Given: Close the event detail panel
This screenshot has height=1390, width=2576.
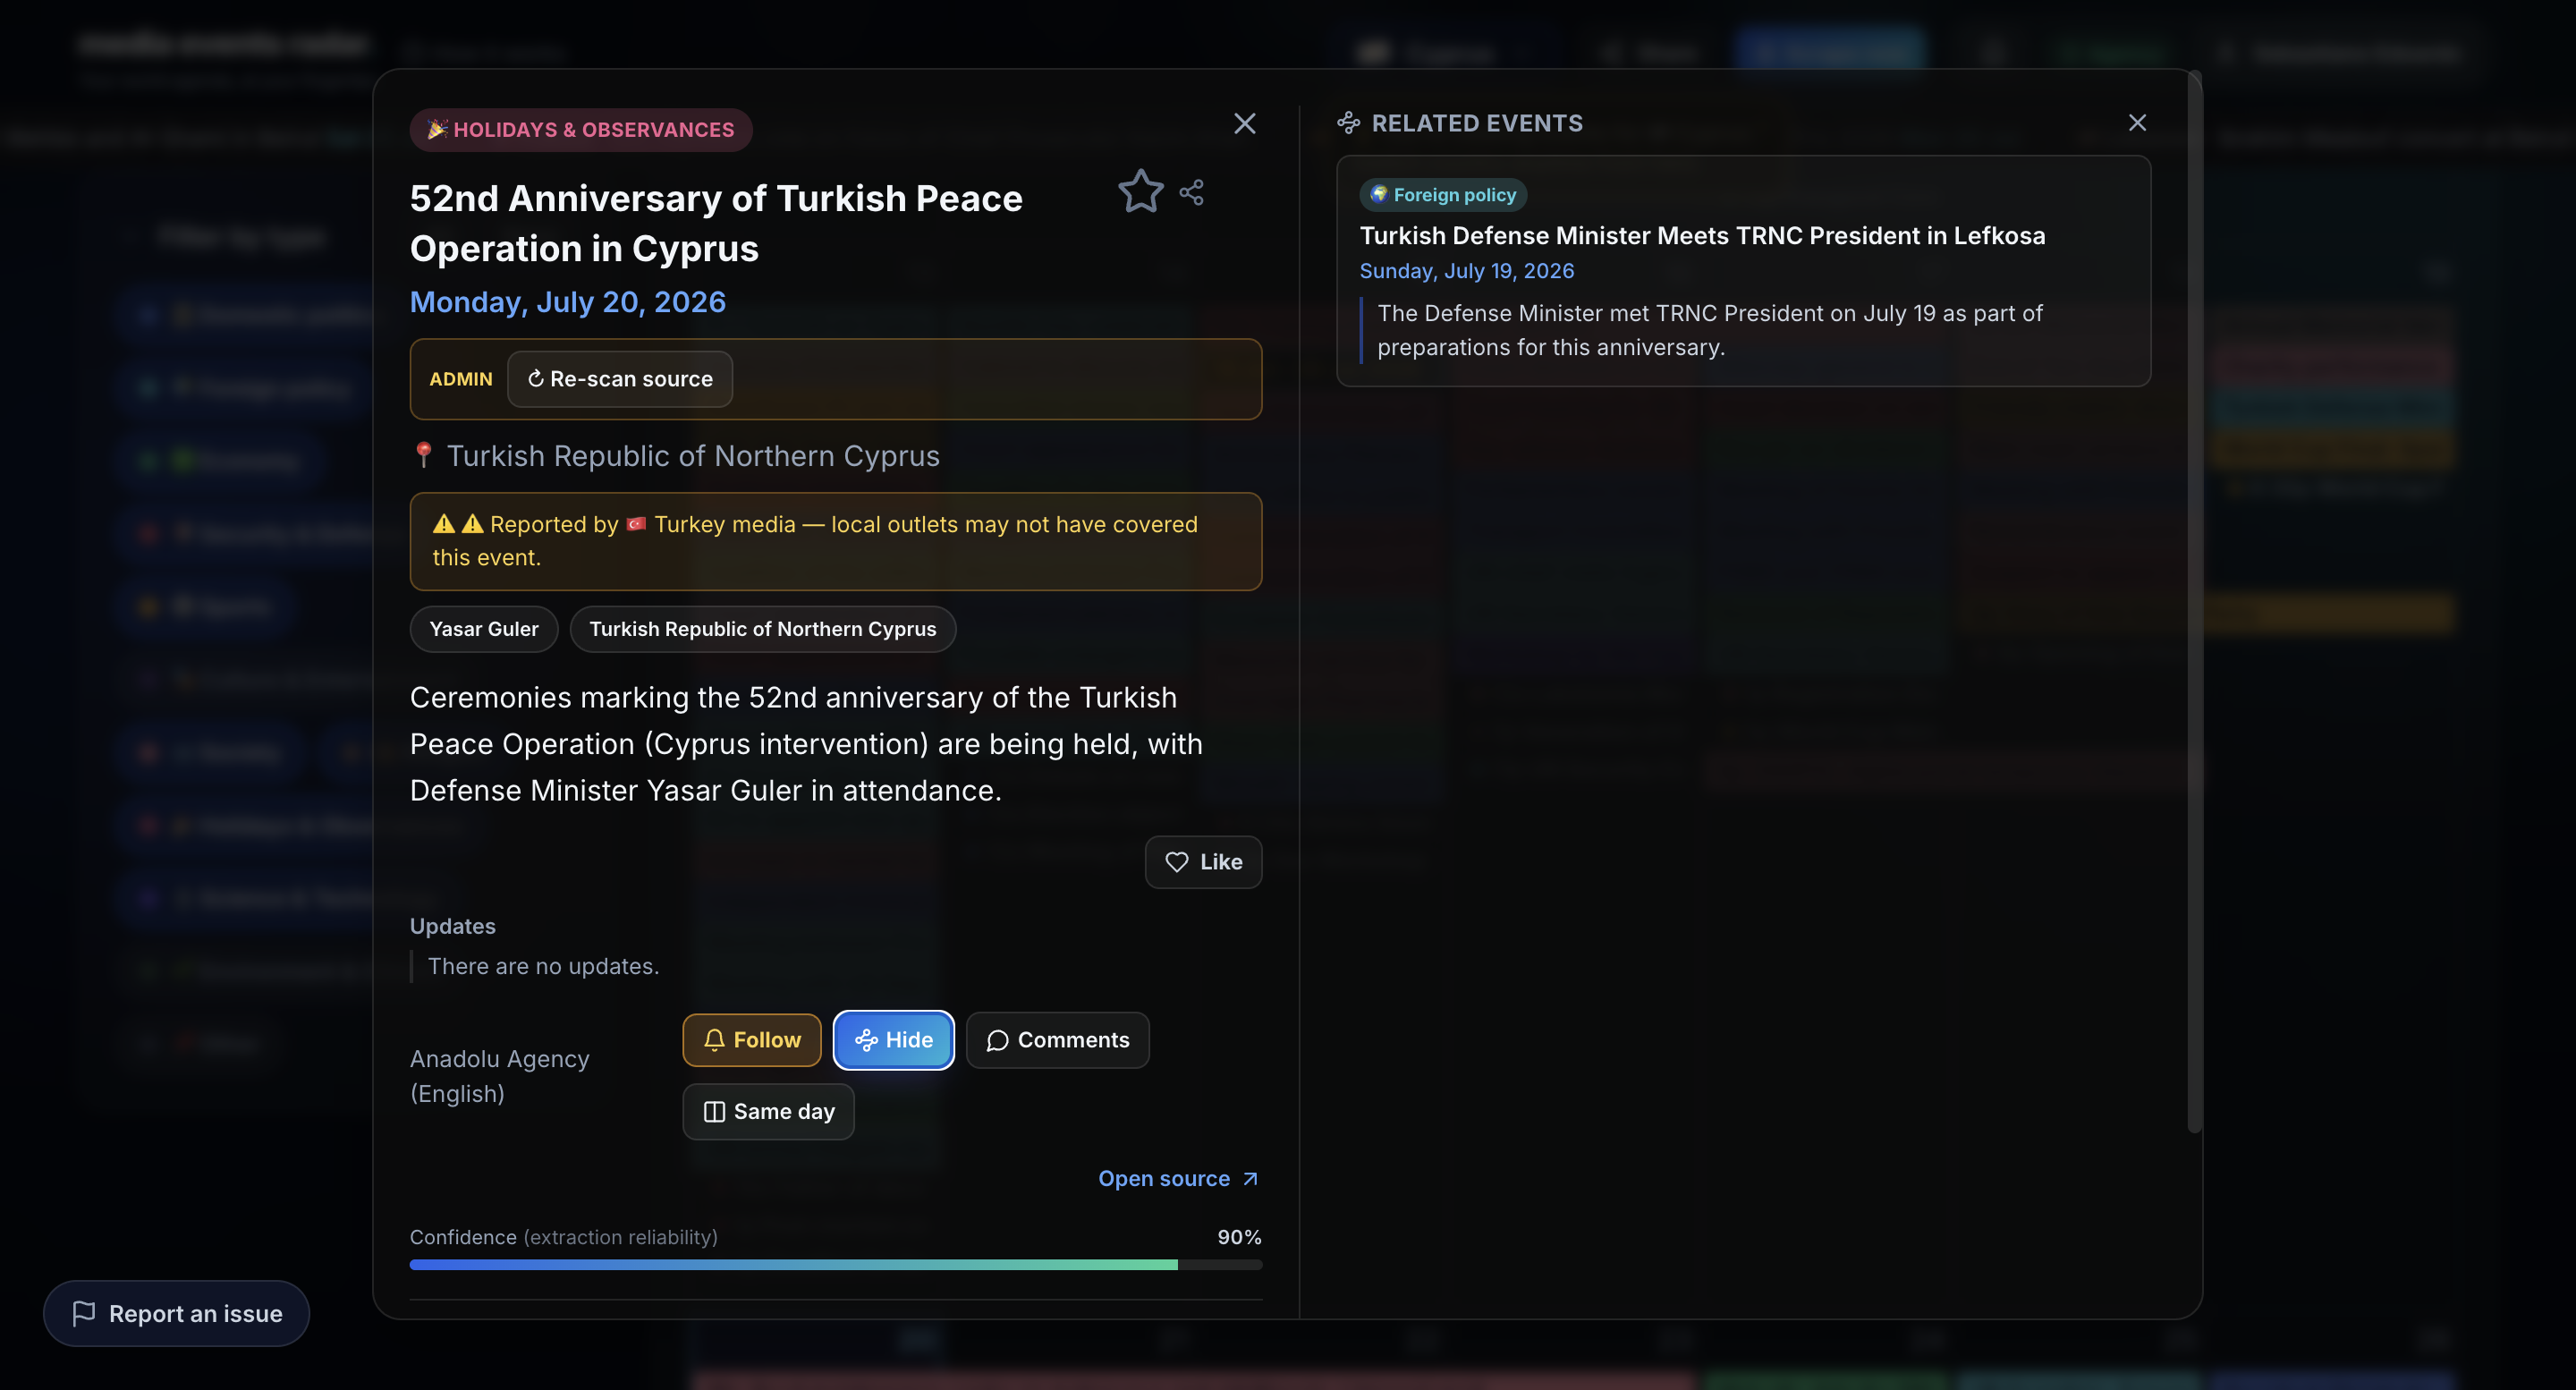Looking at the screenshot, I should [1244, 123].
